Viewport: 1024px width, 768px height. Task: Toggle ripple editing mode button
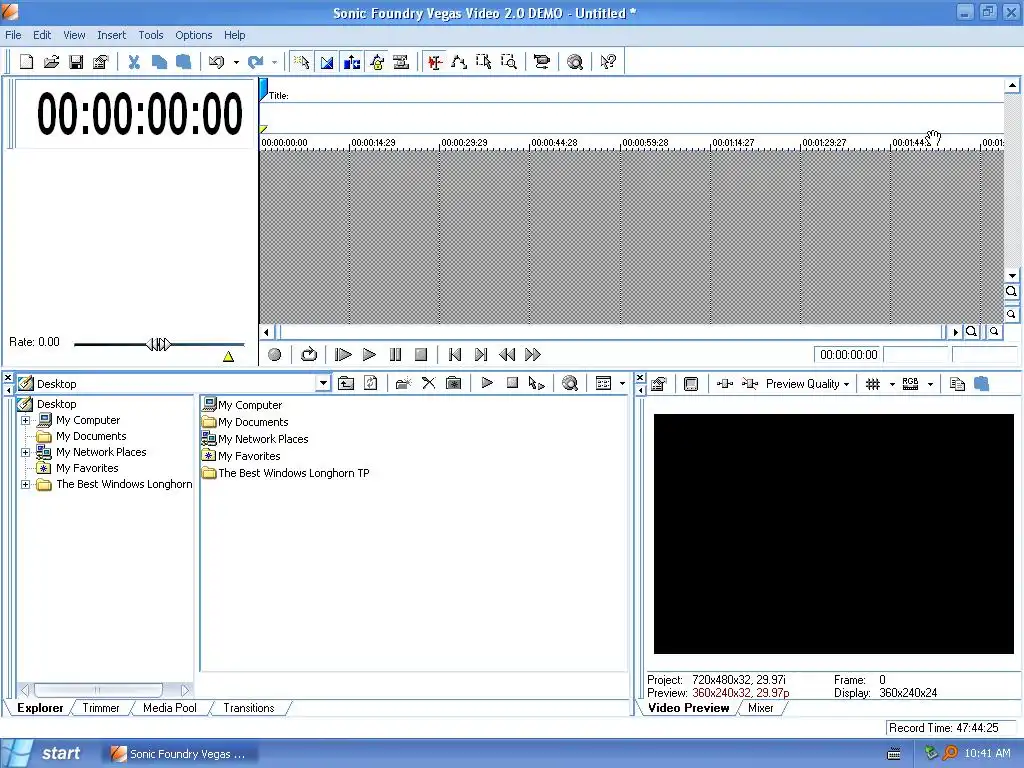point(351,62)
